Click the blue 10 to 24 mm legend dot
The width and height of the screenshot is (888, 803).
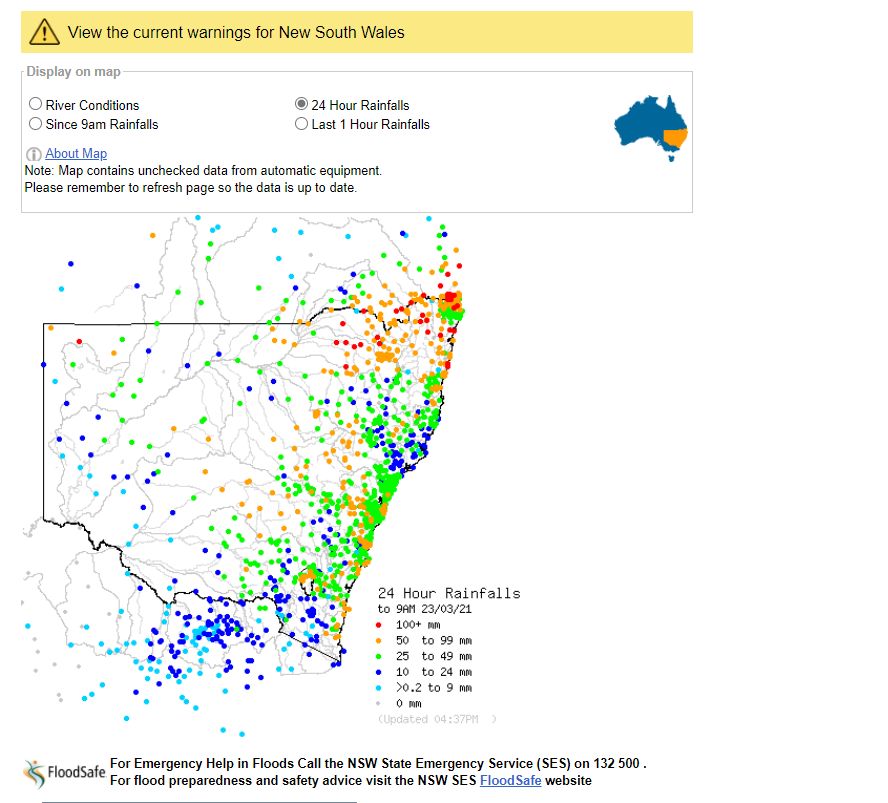[379, 673]
